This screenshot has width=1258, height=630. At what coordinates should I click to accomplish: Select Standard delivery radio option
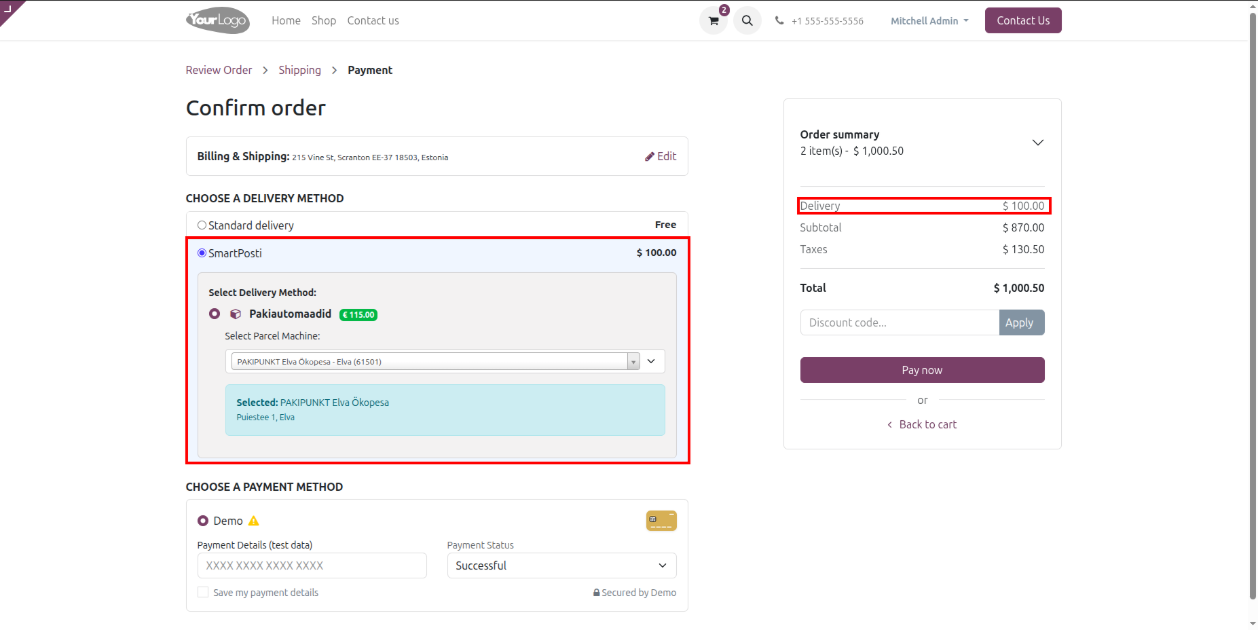click(202, 225)
